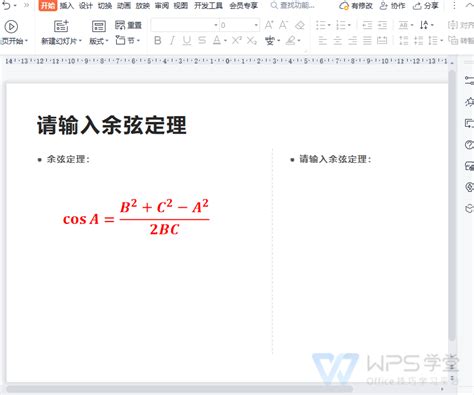Viewport: 474px width, 395px height.
Task: Apply superscript formatting icon
Action: [237, 41]
